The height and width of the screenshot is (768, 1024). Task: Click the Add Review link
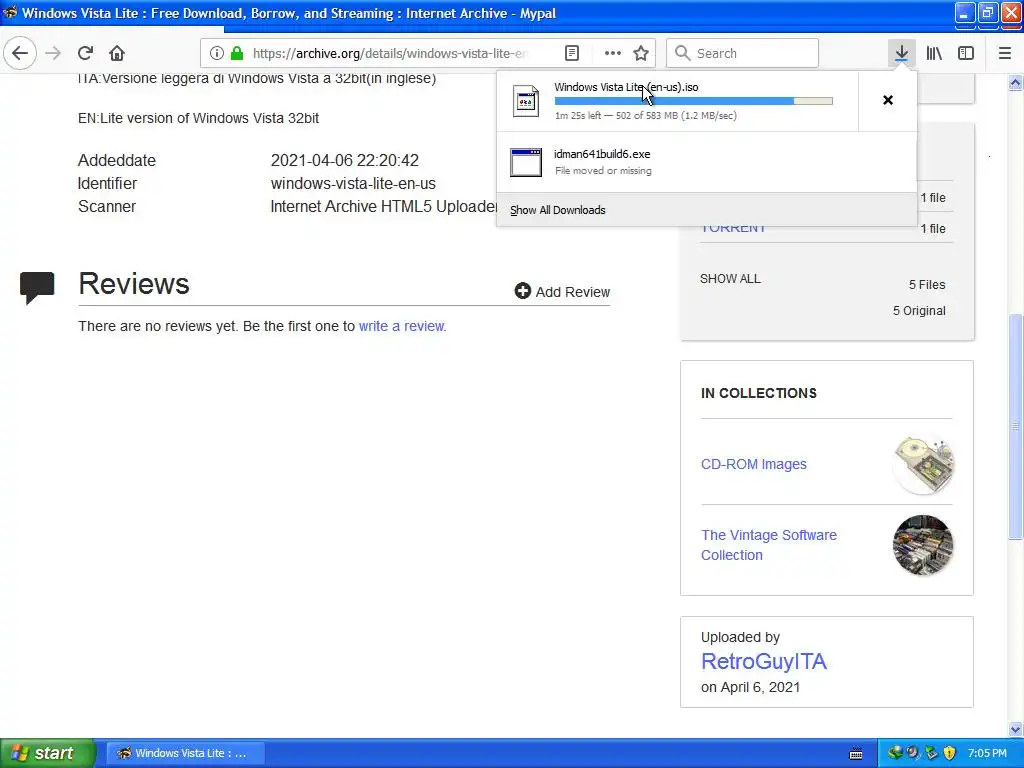point(562,292)
